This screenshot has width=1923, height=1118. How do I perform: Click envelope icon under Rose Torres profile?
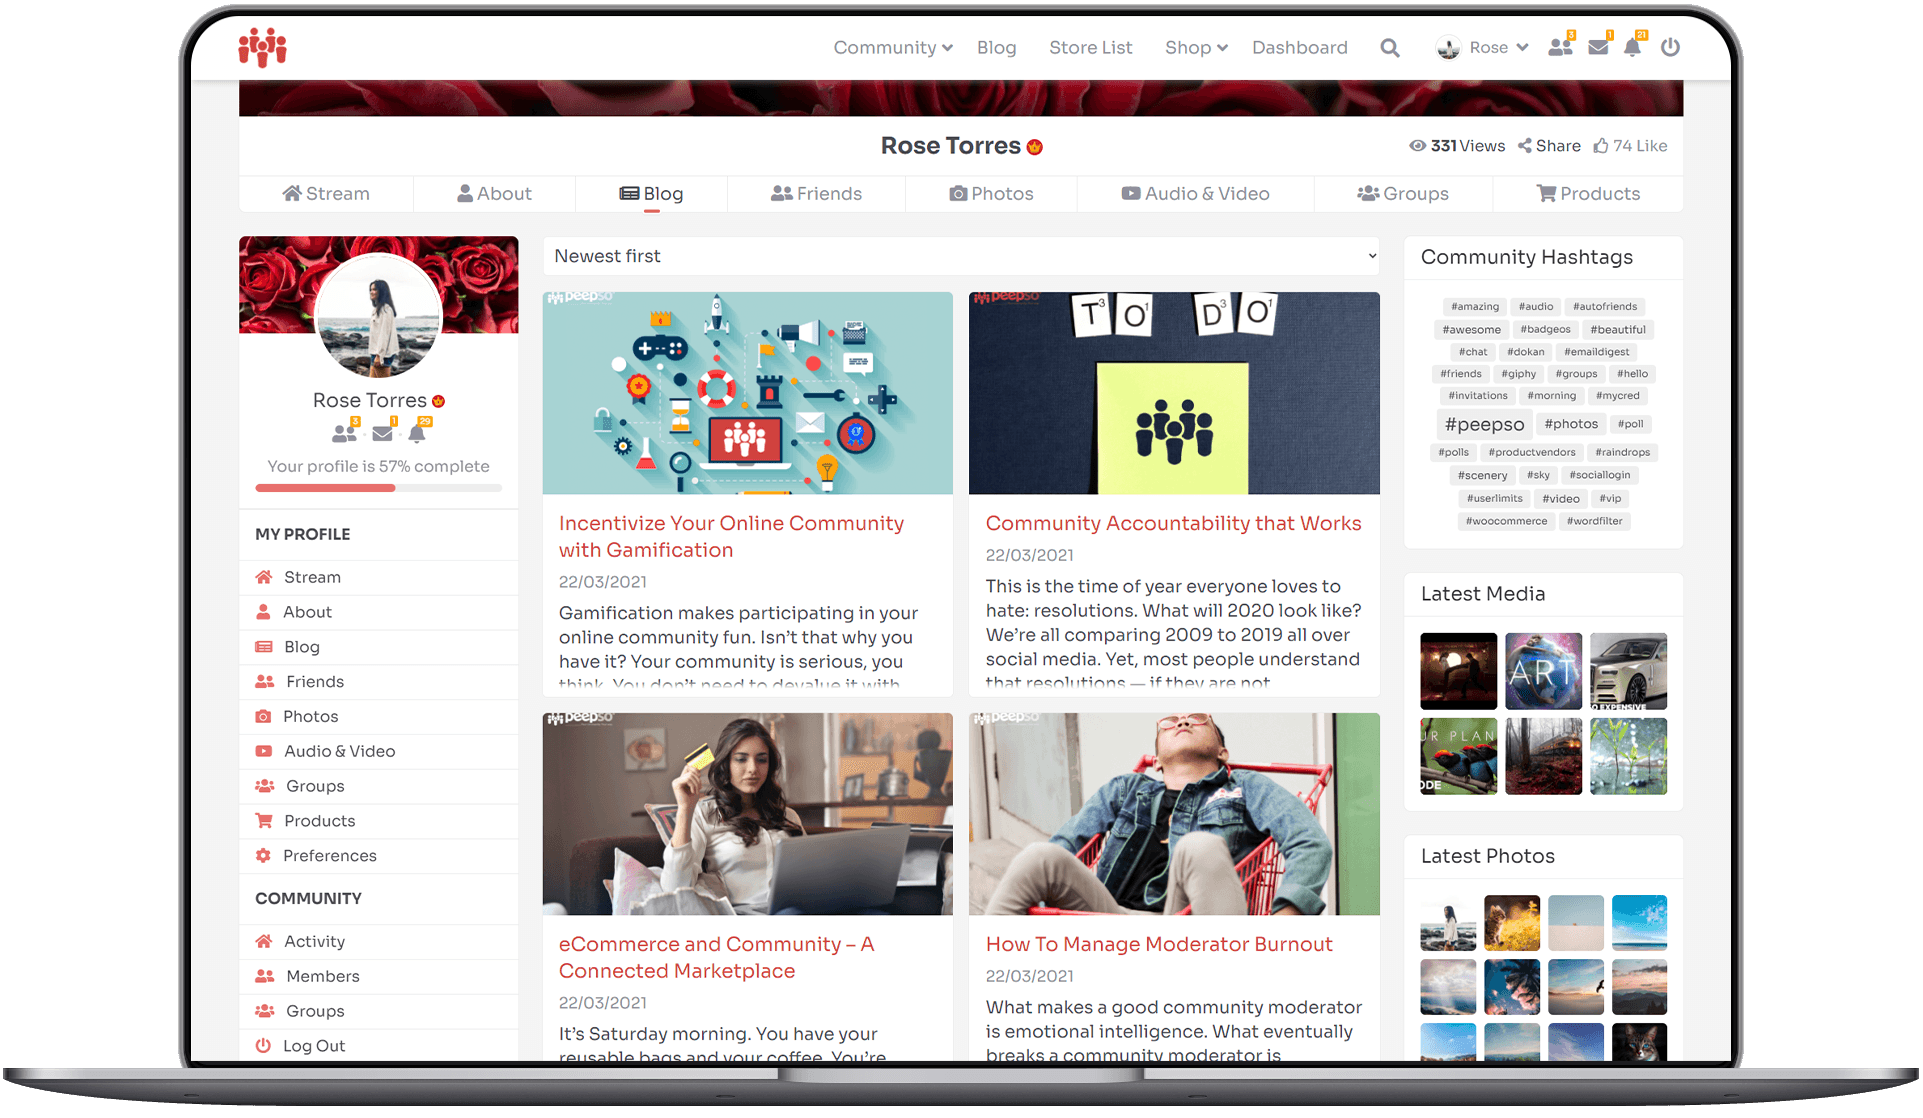click(x=382, y=433)
